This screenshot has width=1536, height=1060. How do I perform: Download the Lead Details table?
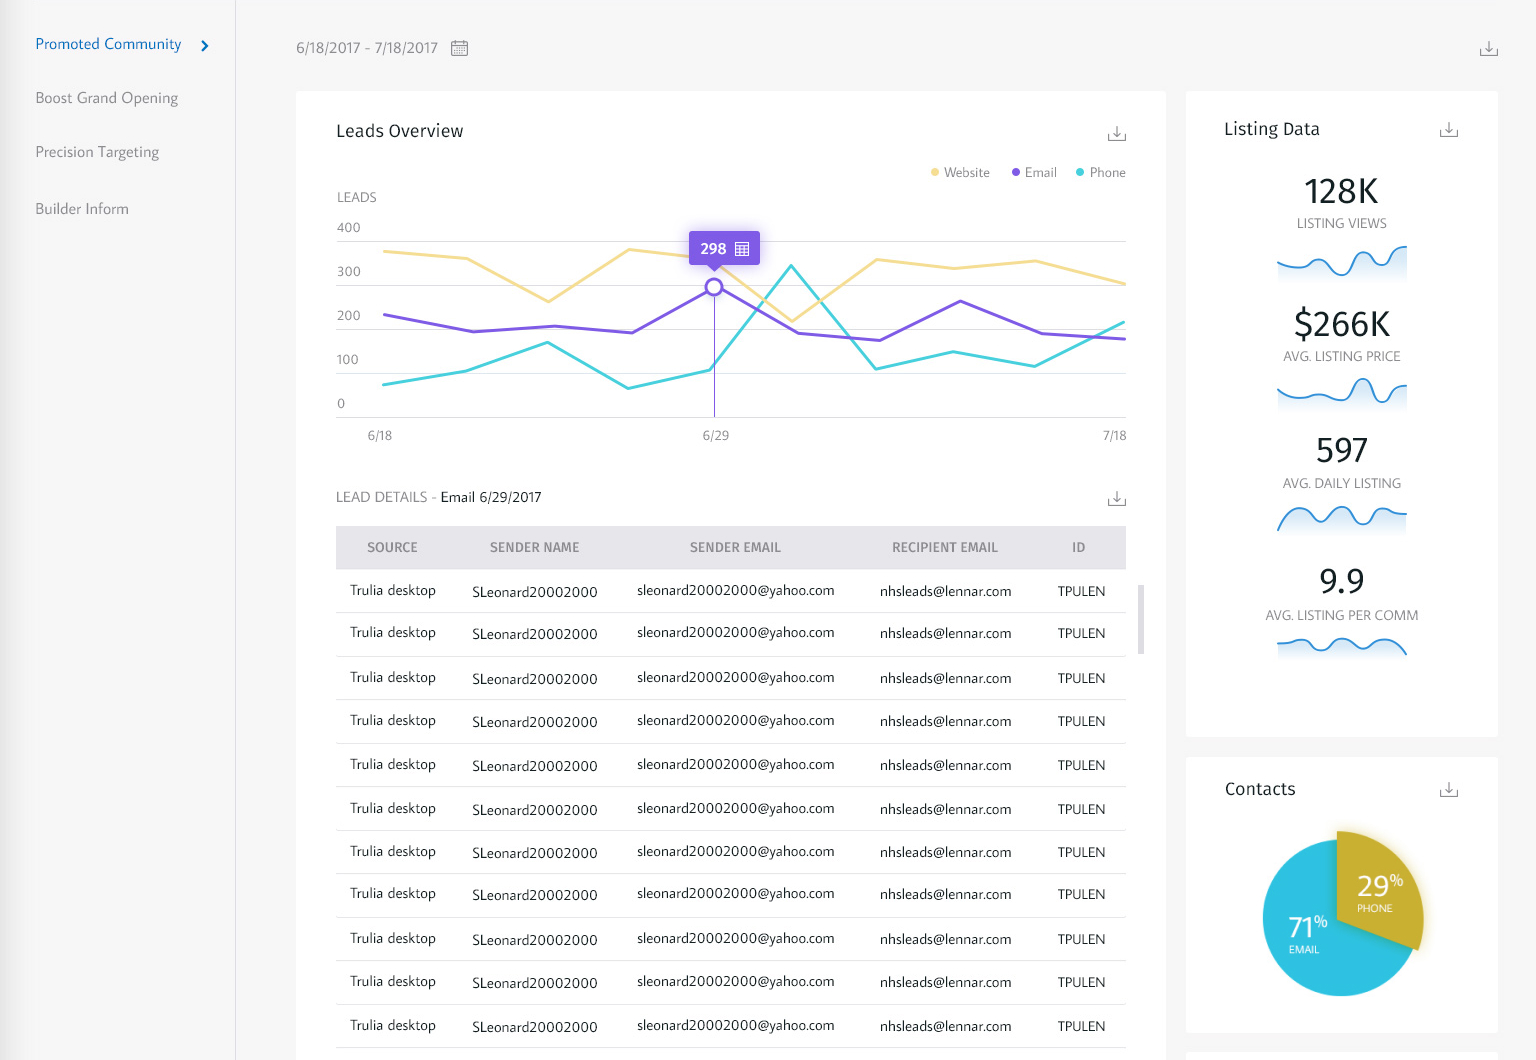[1116, 499]
